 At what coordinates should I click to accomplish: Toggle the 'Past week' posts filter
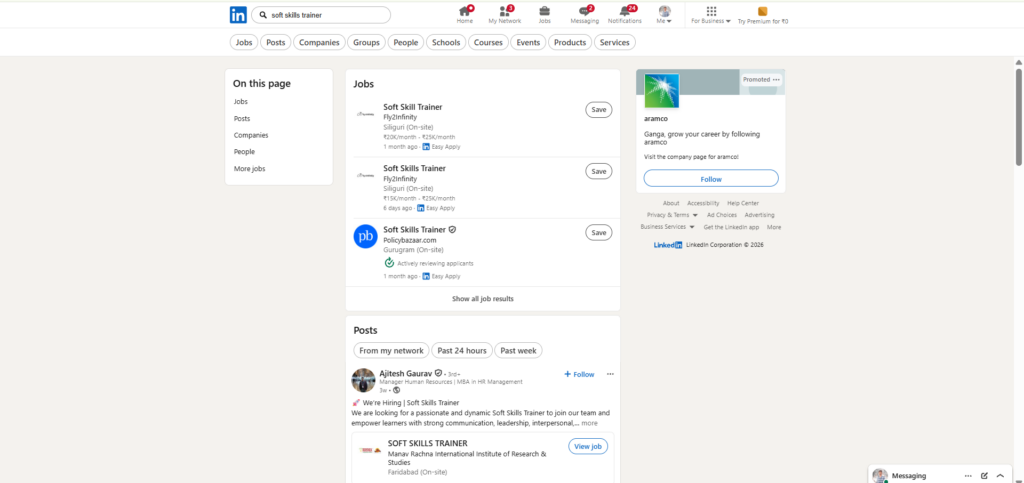point(519,350)
